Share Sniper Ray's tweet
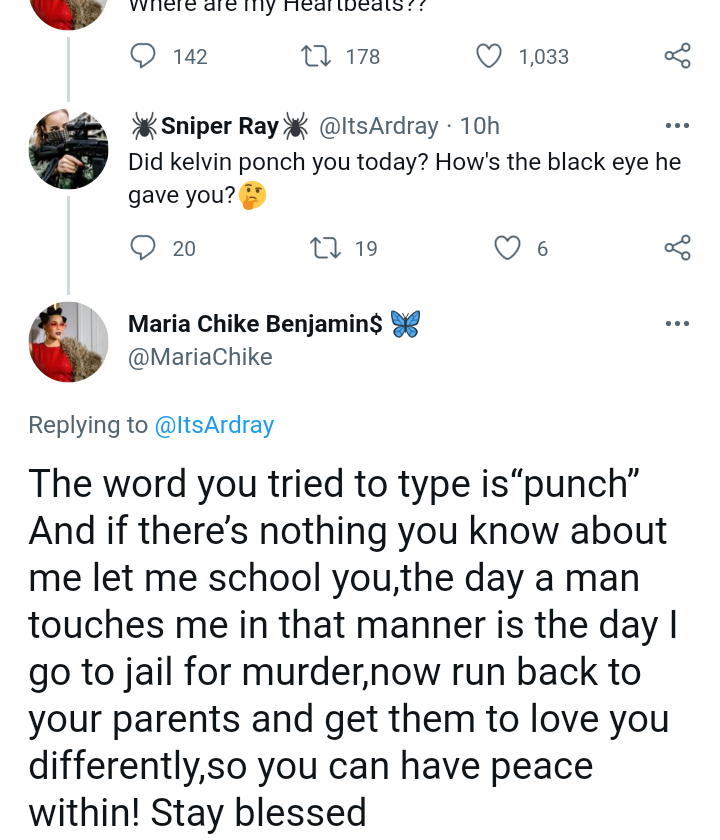Viewport: 720px width, 840px height. (x=677, y=248)
